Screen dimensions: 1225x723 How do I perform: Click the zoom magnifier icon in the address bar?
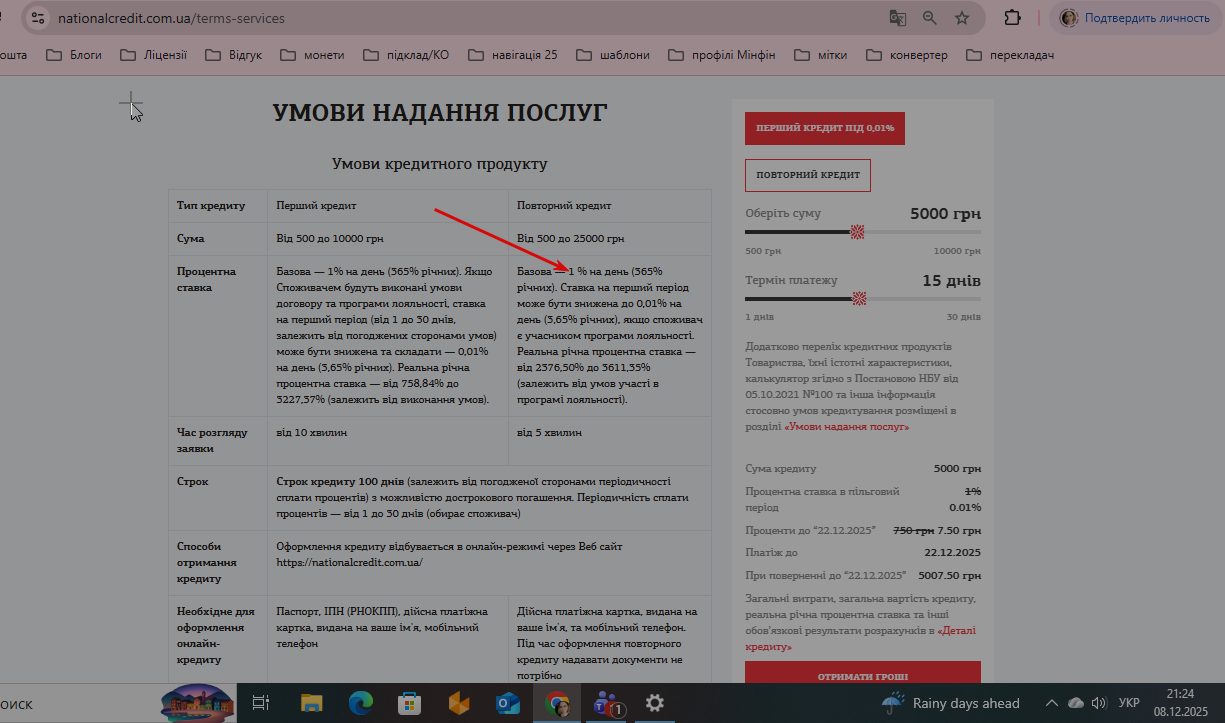tap(930, 18)
